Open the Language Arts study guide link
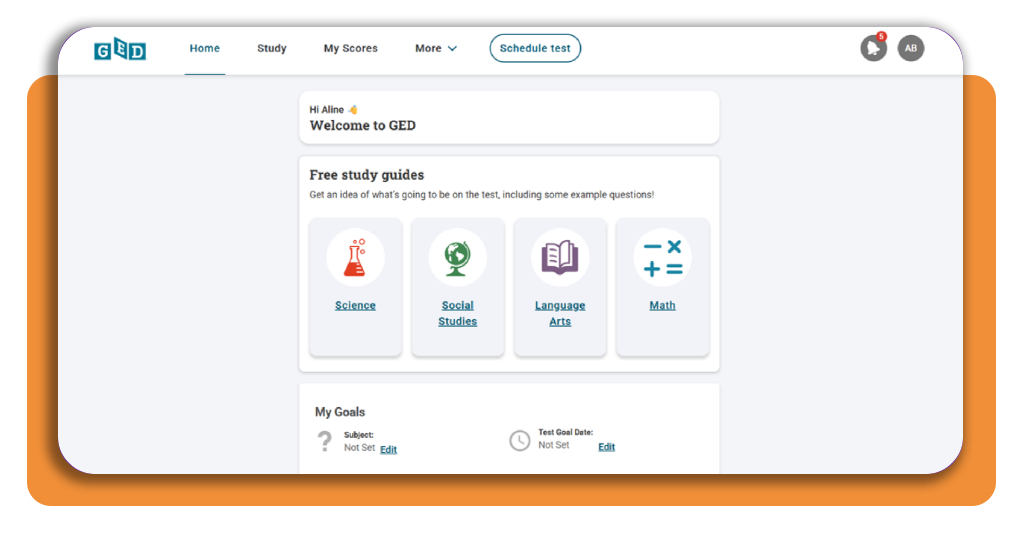This screenshot has height=536, width=1024. (x=560, y=313)
